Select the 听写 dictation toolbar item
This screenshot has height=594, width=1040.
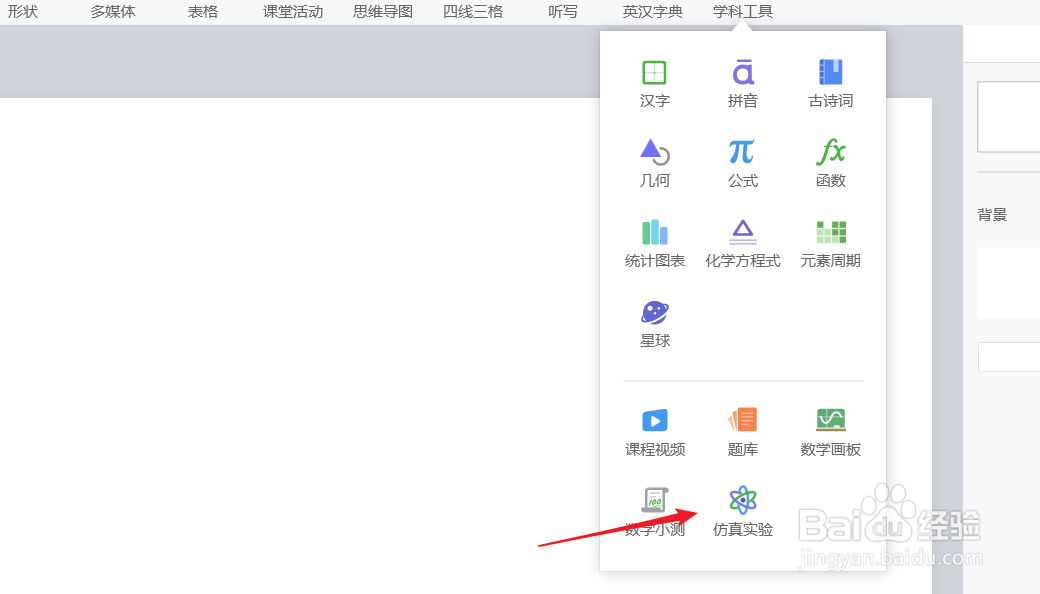coord(562,11)
